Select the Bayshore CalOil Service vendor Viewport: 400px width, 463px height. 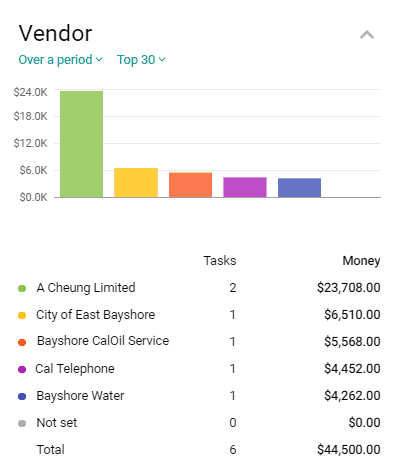103,341
